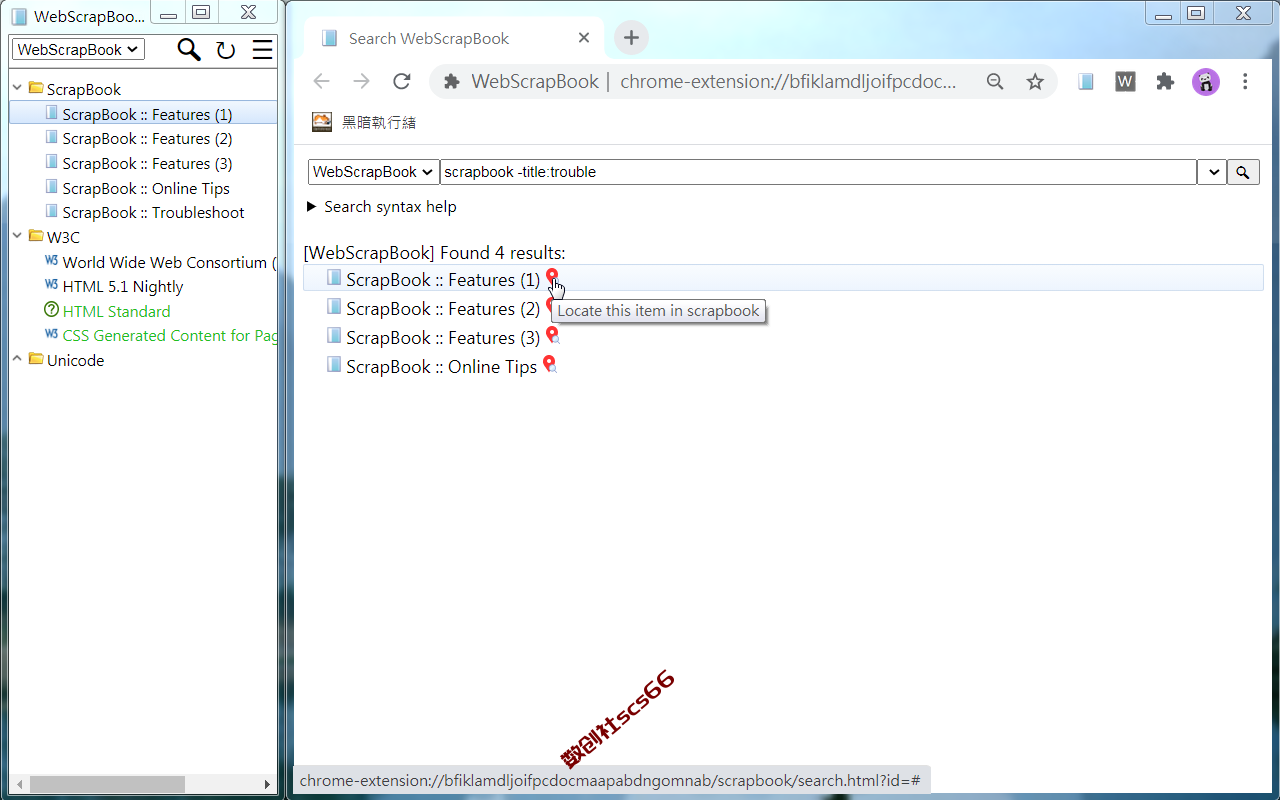Click the refresh icon in sidebar toolbar
1280x800 pixels.
point(226,50)
